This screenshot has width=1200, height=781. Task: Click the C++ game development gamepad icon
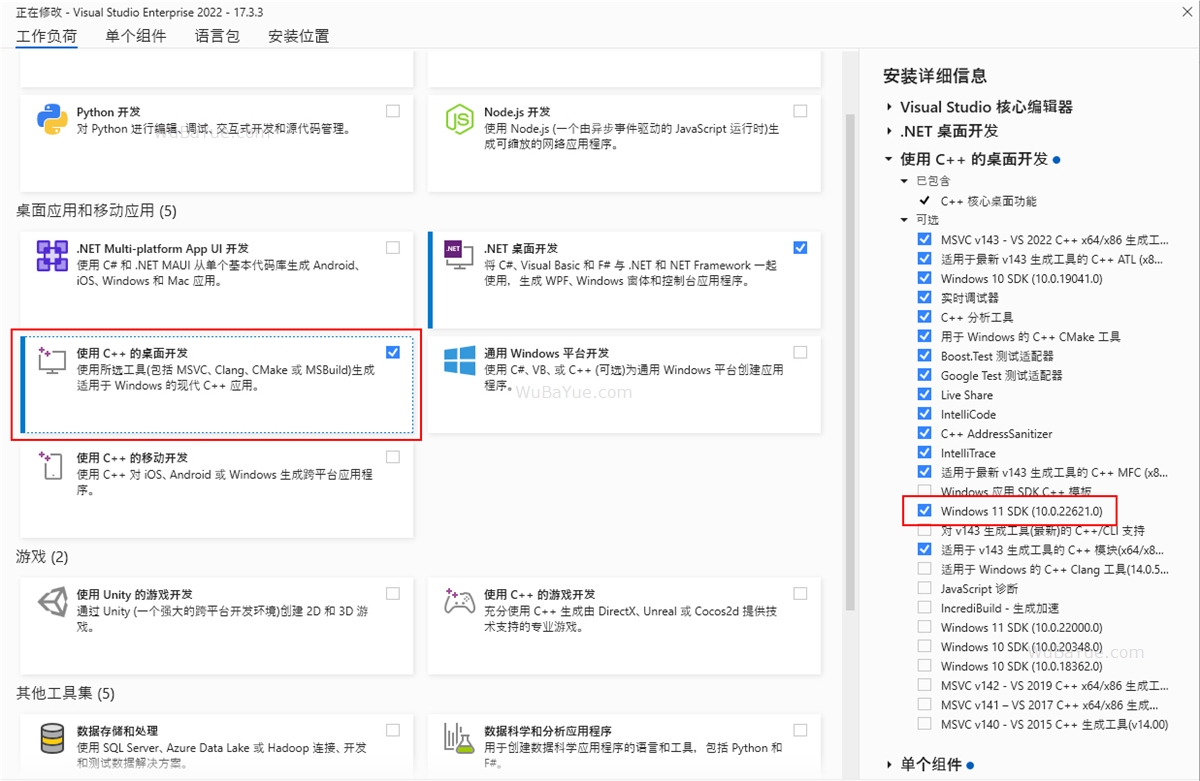459,602
